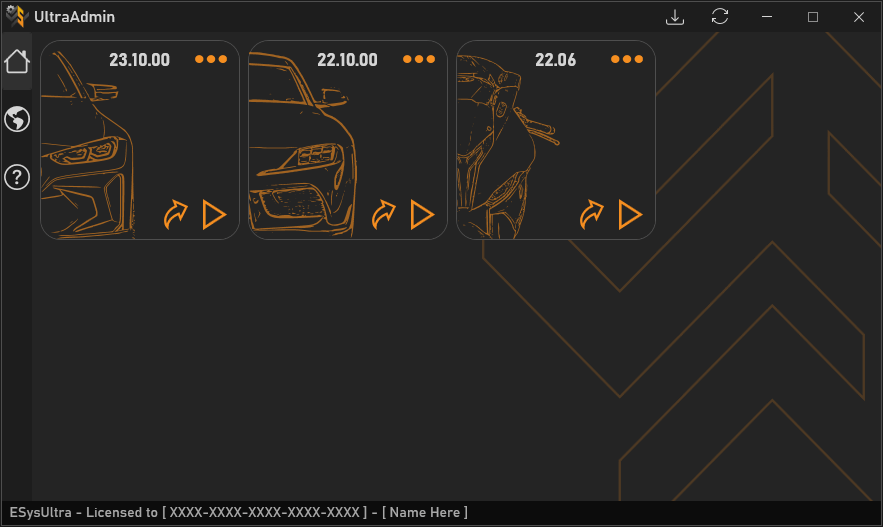Minimize the UltraAdmin window
883x527 pixels.
pos(767,17)
